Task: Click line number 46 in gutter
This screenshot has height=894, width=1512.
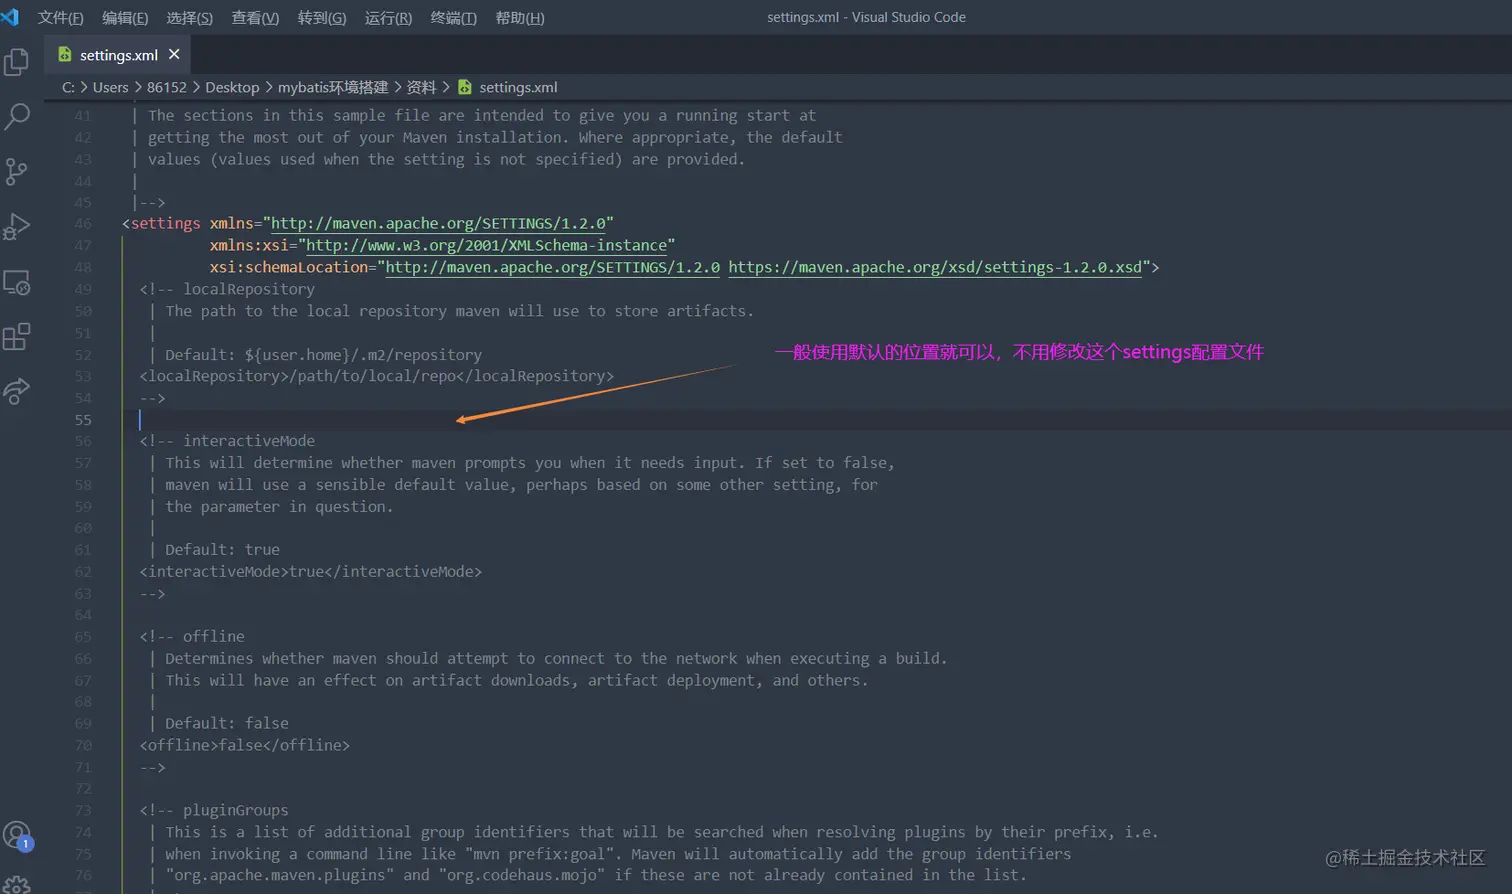Action: click(83, 224)
